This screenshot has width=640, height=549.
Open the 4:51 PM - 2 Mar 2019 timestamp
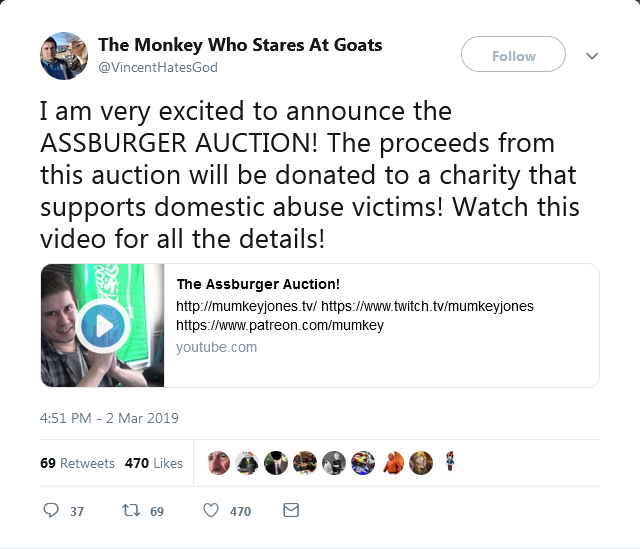(109, 418)
